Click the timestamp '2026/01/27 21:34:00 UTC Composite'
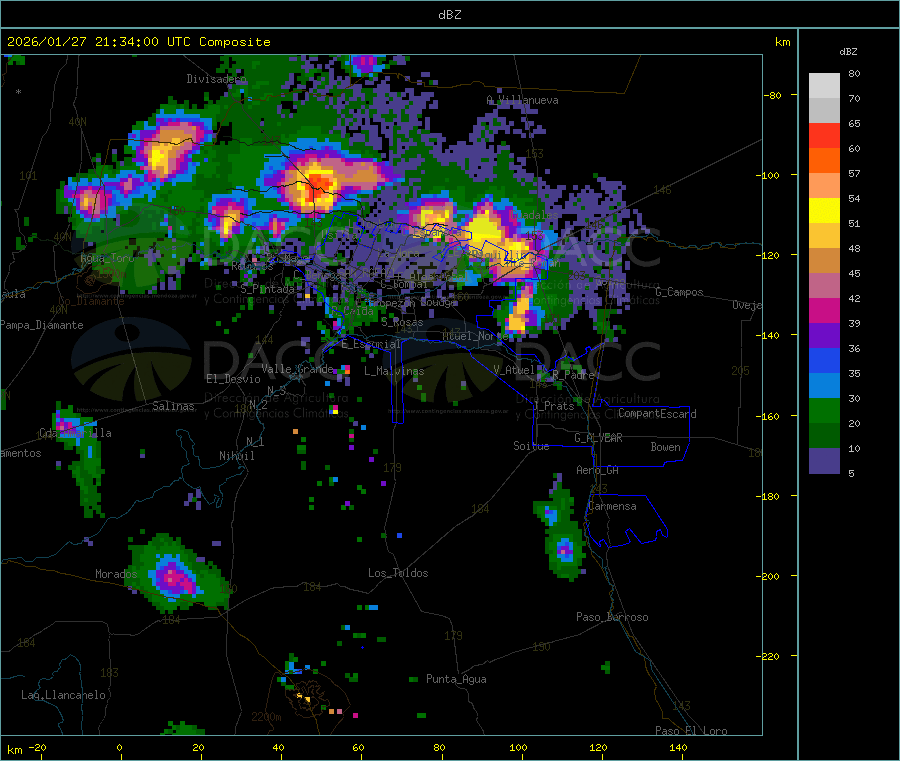Screen dimensions: 900x761 click(138, 42)
